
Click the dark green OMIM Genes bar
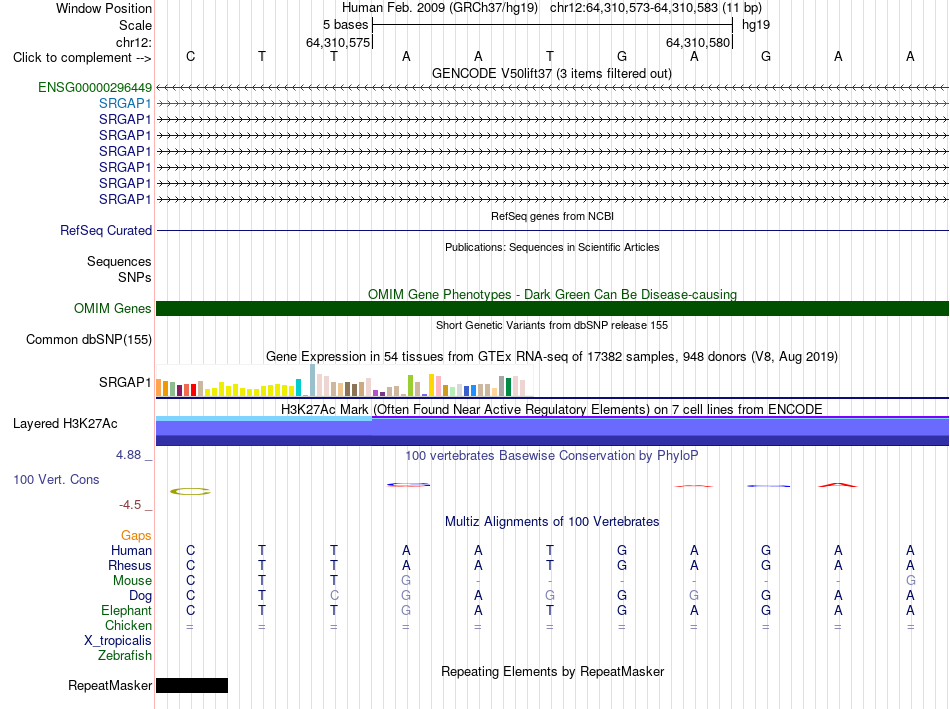point(552,308)
